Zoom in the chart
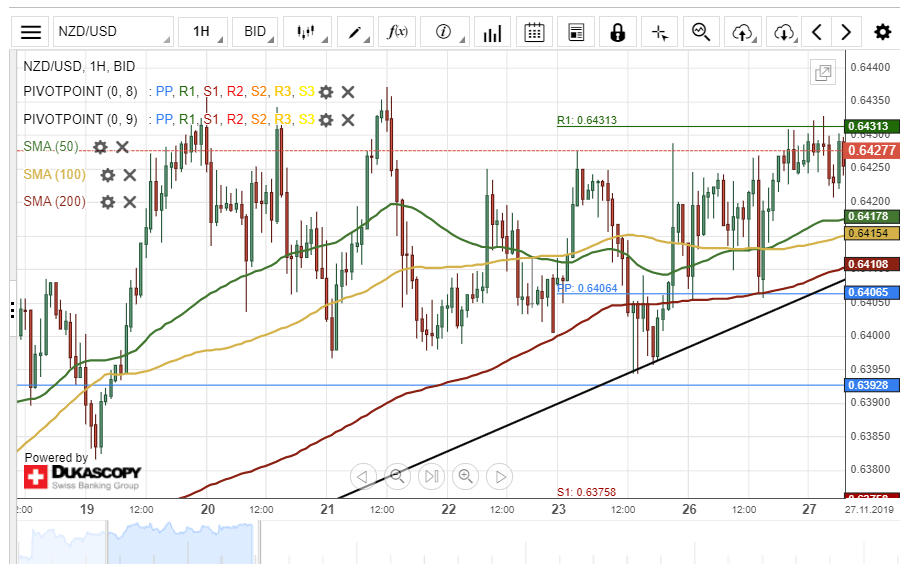The height and width of the screenshot is (568, 902). coord(465,476)
